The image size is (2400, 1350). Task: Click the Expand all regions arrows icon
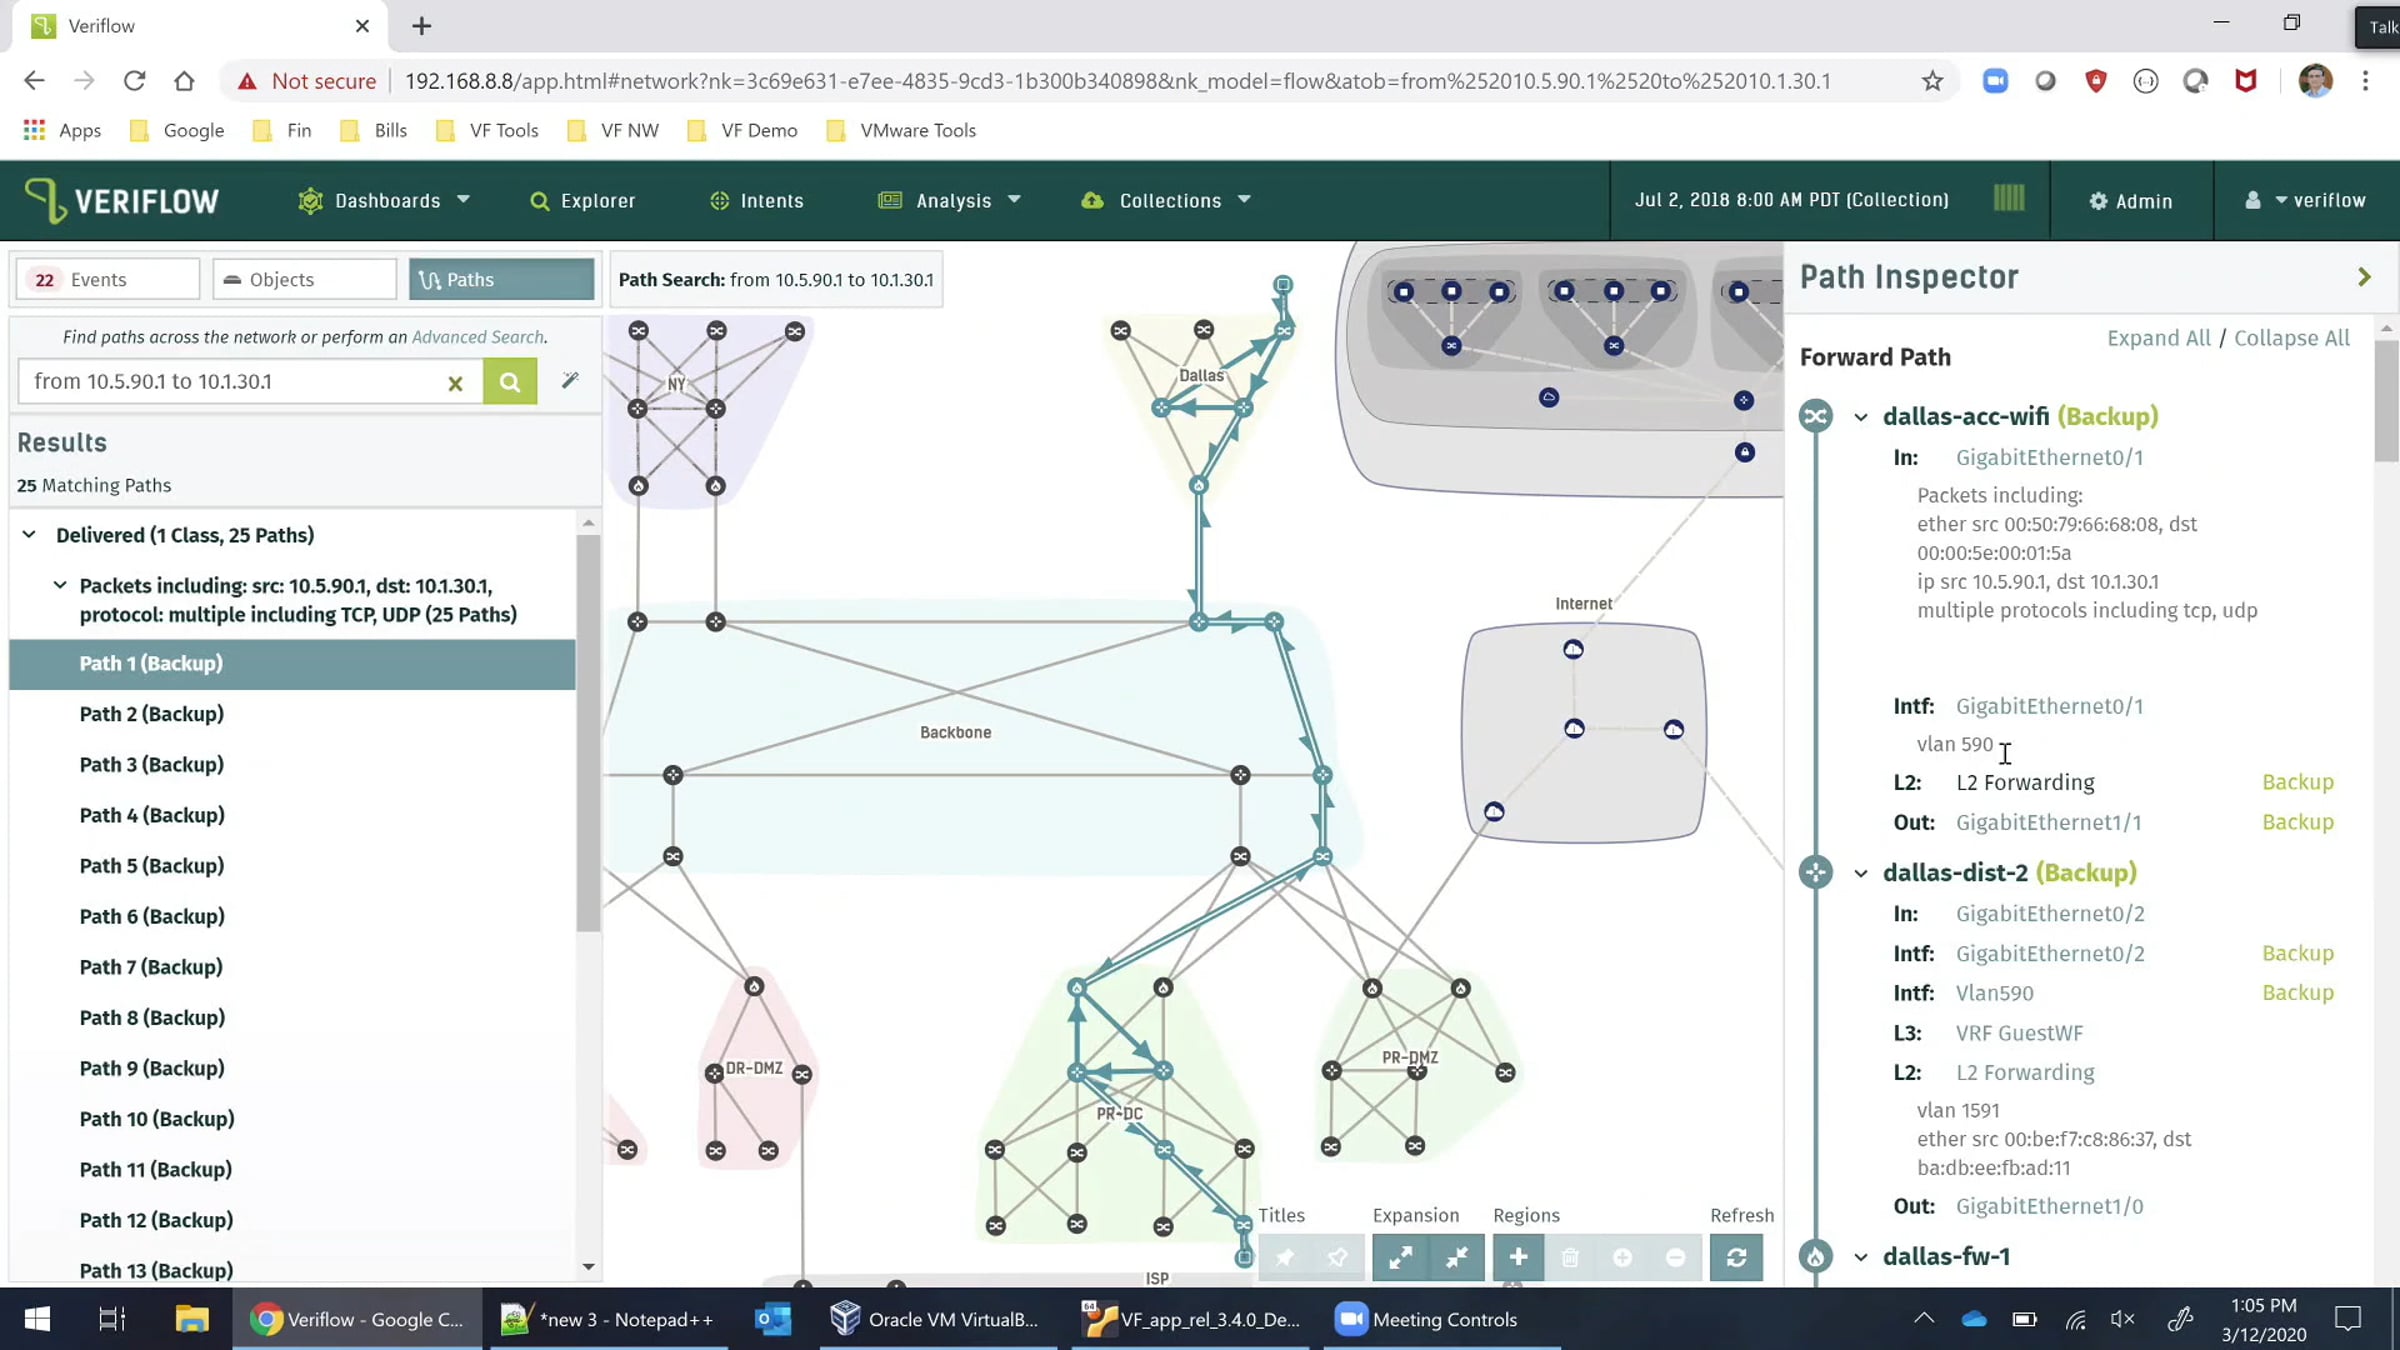(1400, 1257)
